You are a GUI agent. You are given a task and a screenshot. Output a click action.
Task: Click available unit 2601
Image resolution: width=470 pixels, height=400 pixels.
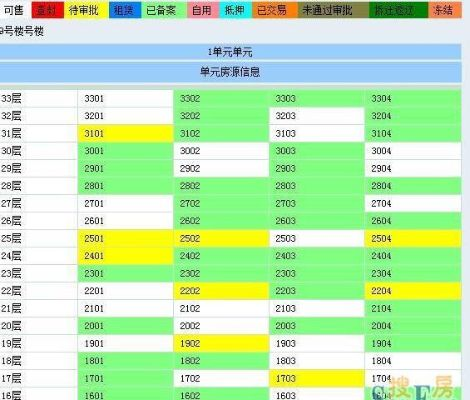click(125, 221)
